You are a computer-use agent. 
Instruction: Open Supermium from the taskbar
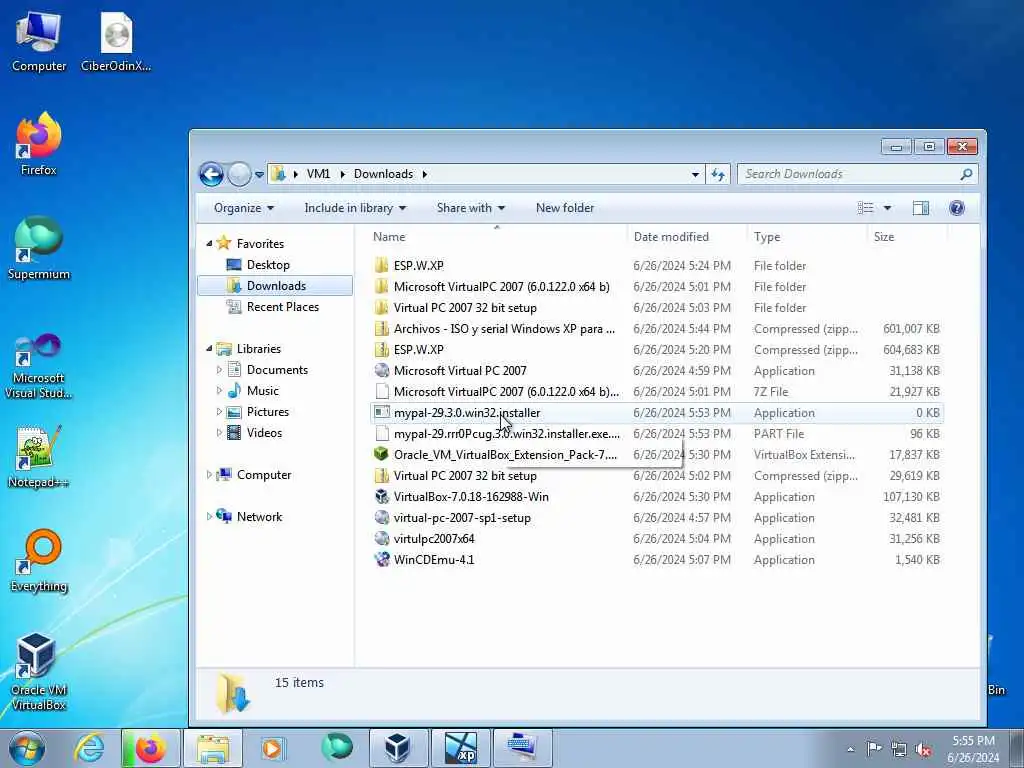(337, 748)
